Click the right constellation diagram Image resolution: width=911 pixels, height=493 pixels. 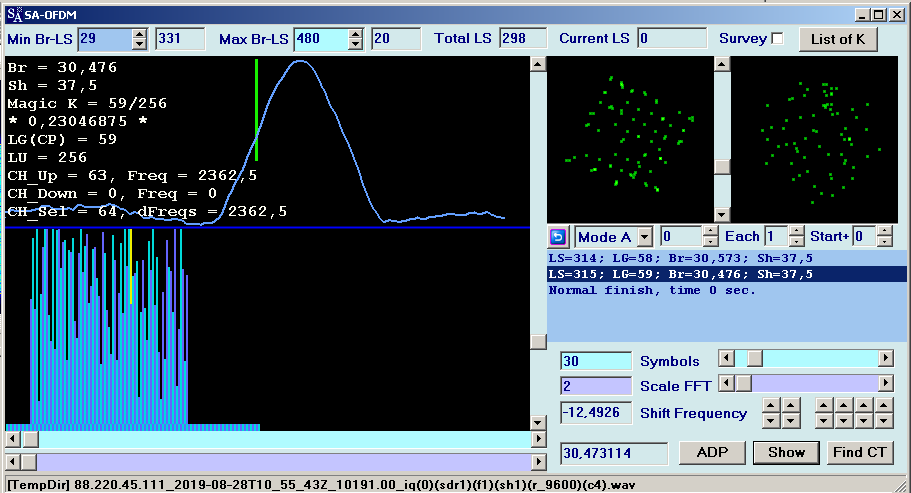click(x=814, y=139)
